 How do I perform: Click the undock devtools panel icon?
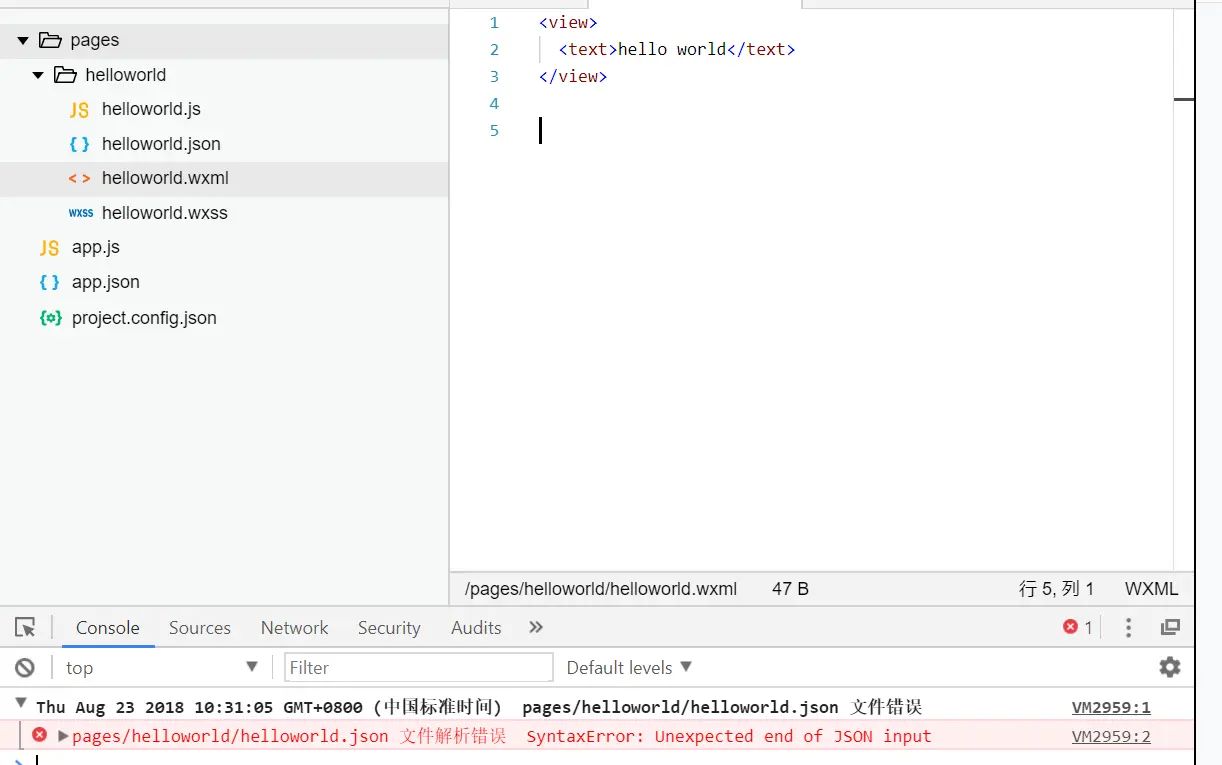pos(1170,627)
